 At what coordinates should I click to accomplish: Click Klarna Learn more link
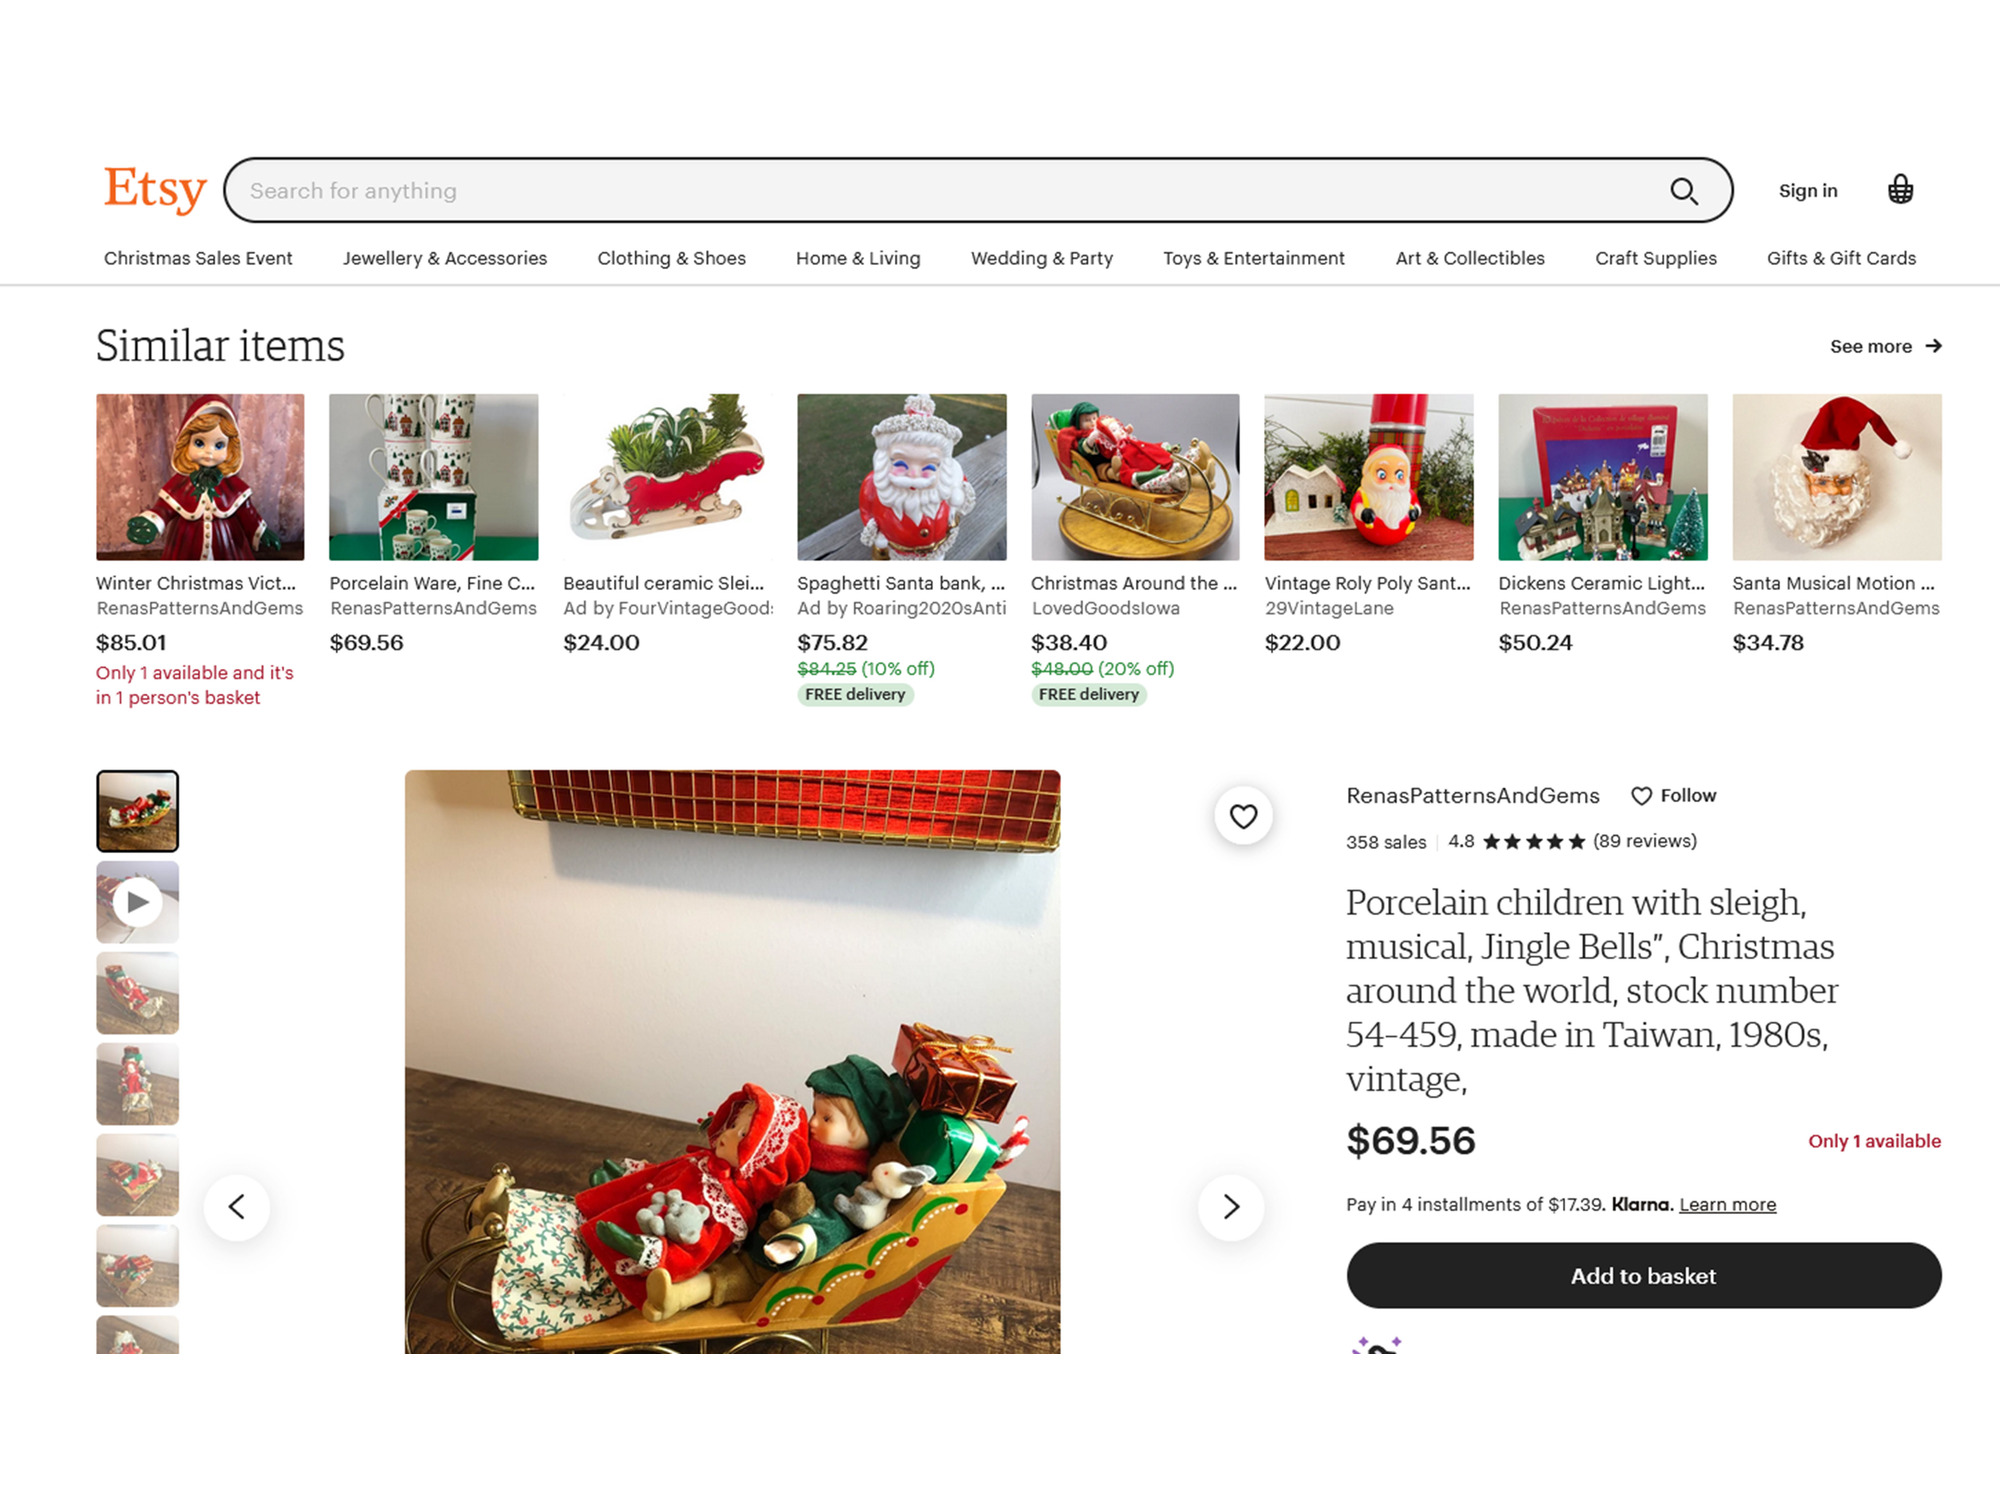pyautogui.click(x=1727, y=1205)
